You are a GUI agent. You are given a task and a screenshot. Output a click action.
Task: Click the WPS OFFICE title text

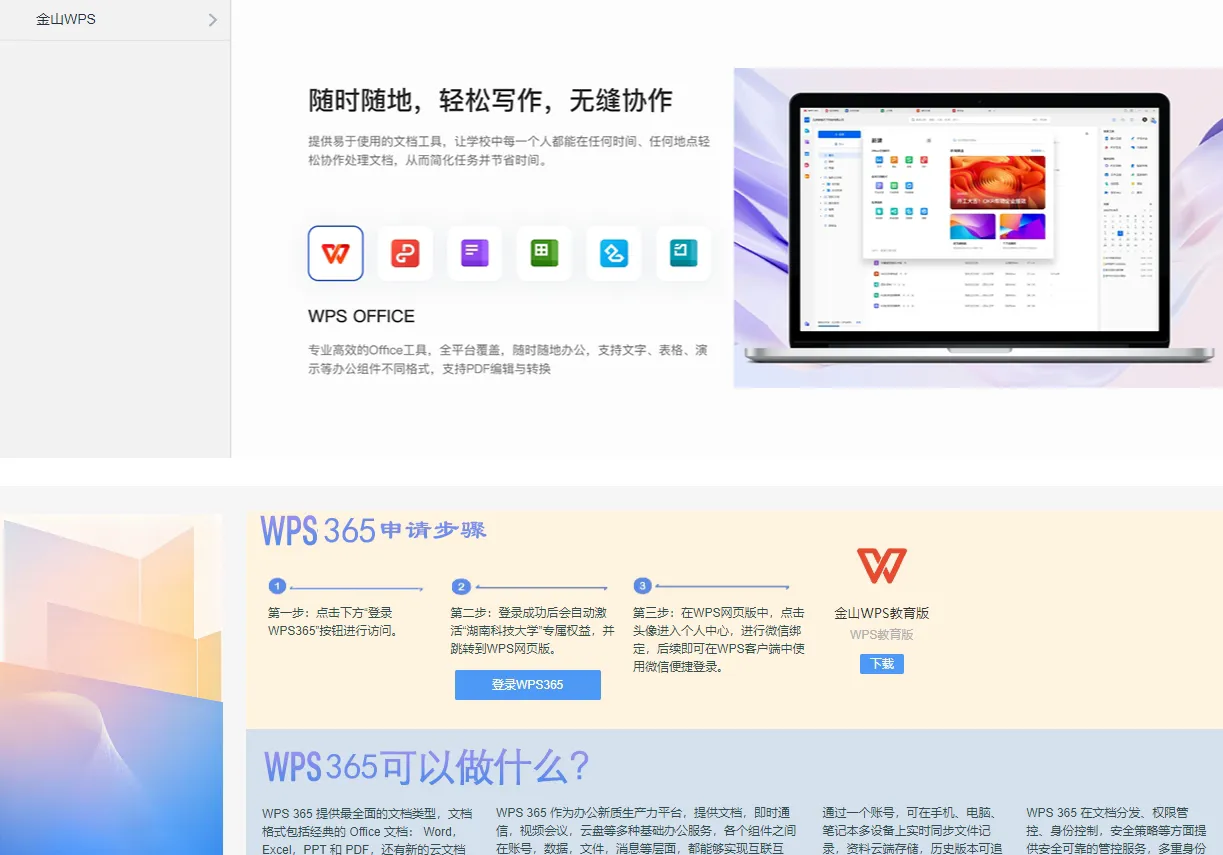361,316
